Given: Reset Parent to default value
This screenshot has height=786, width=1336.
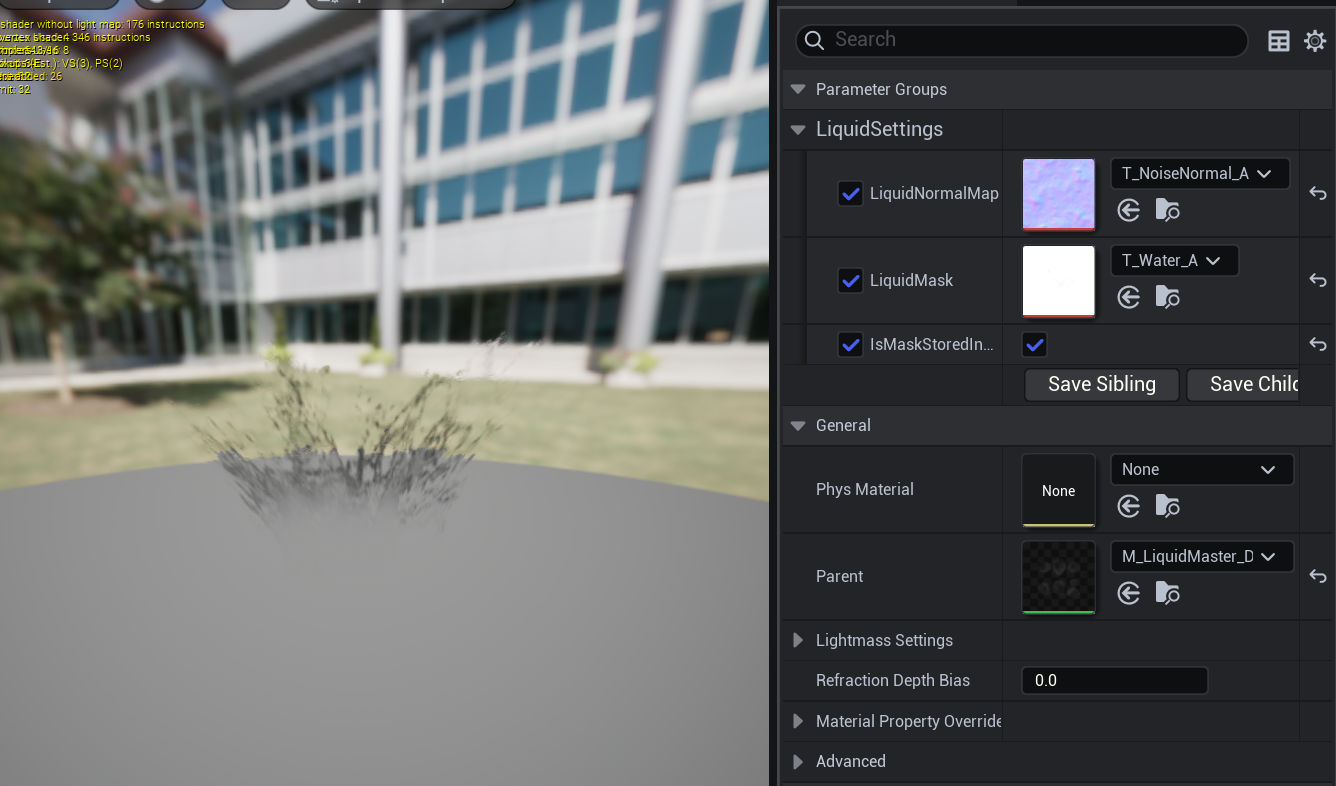Looking at the screenshot, I should pyautogui.click(x=1318, y=577).
